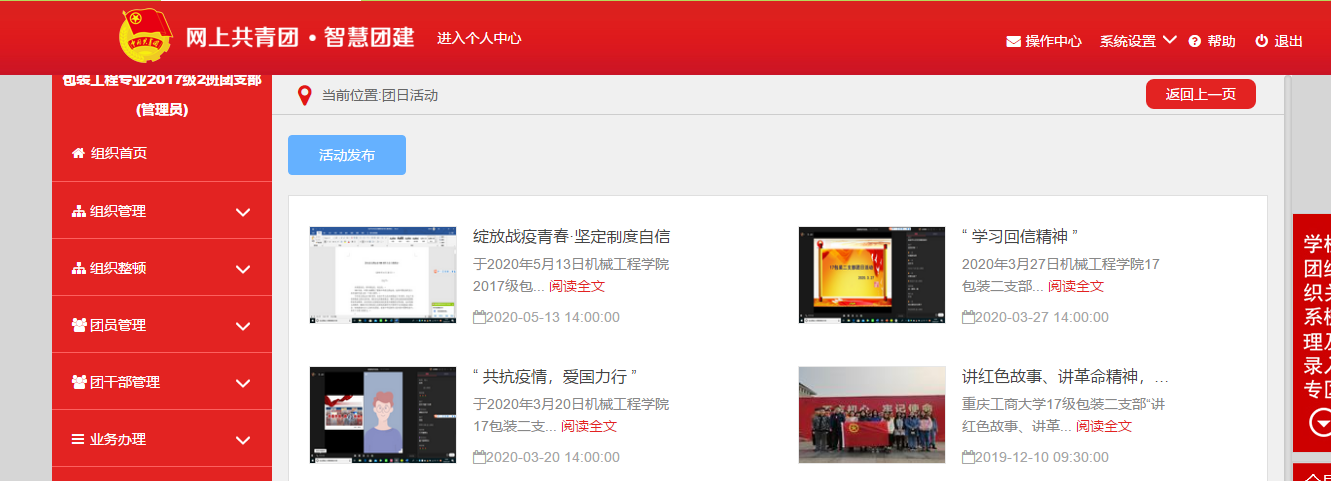
Task: Click the list icon beside 业务办理
Action: [x=78, y=439]
